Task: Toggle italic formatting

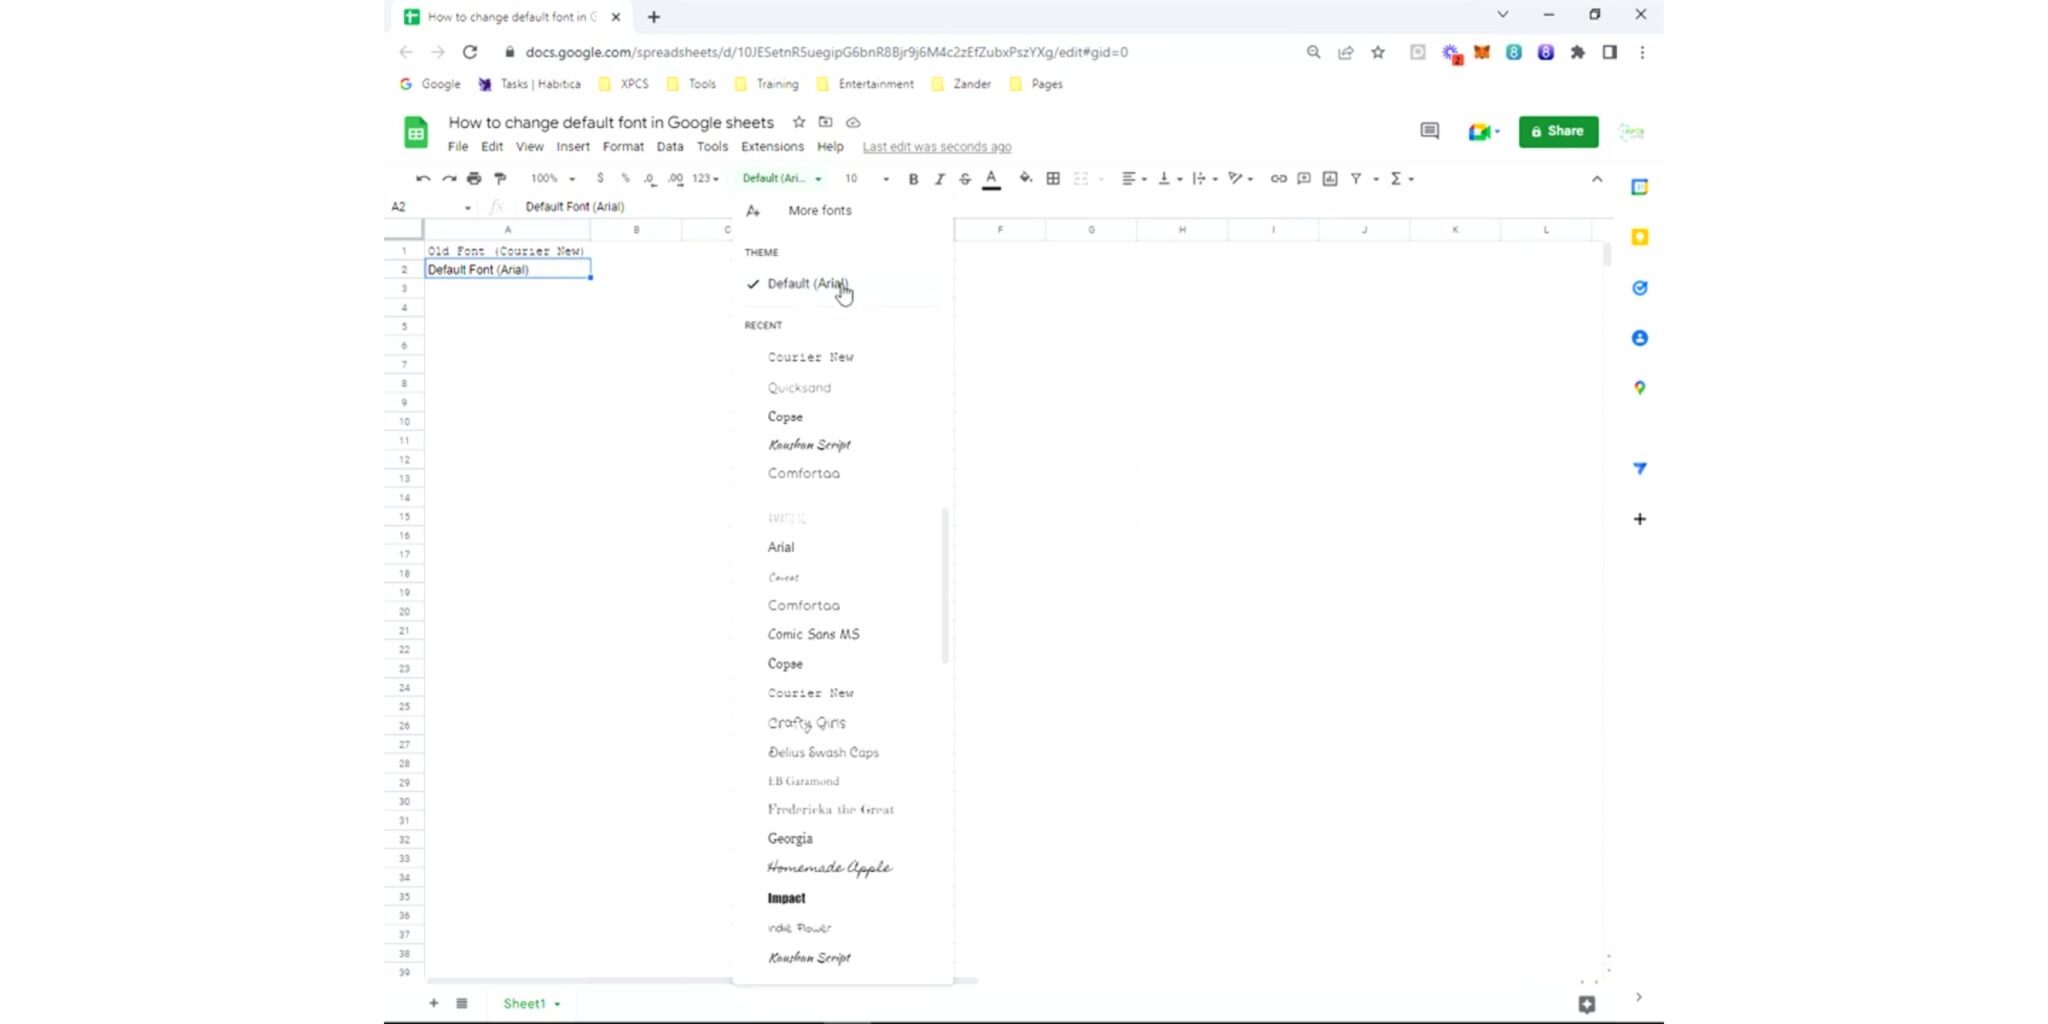Action: point(939,179)
